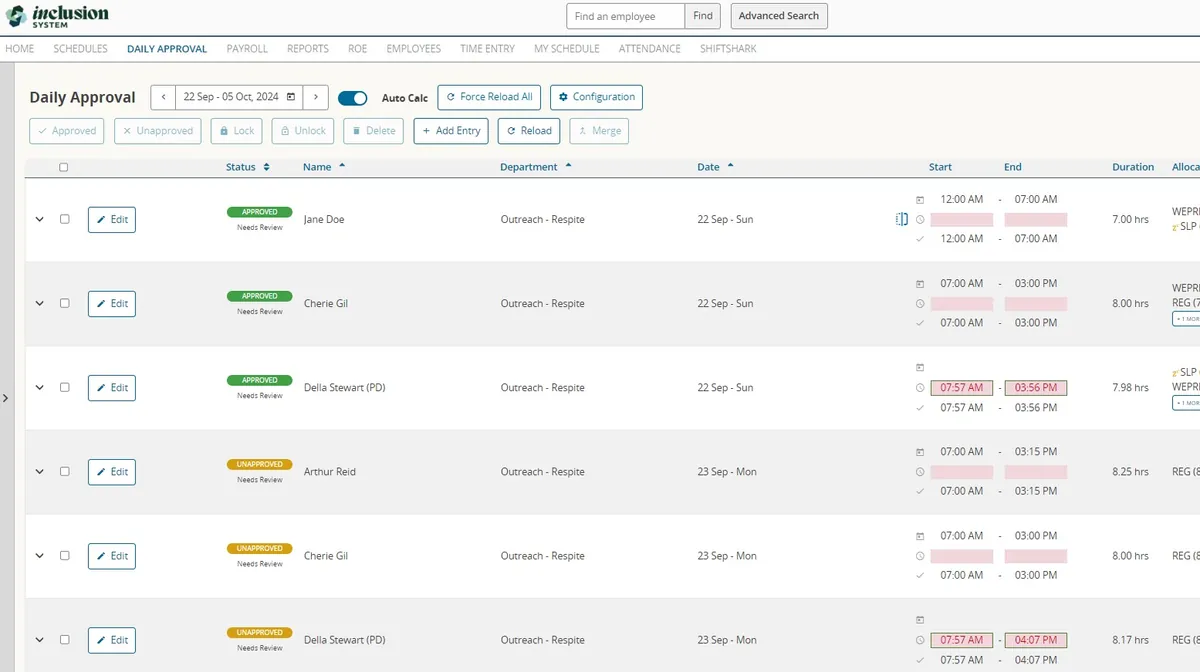Expand Jane Doe's row details
The image size is (1200, 672).
click(40, 219)
